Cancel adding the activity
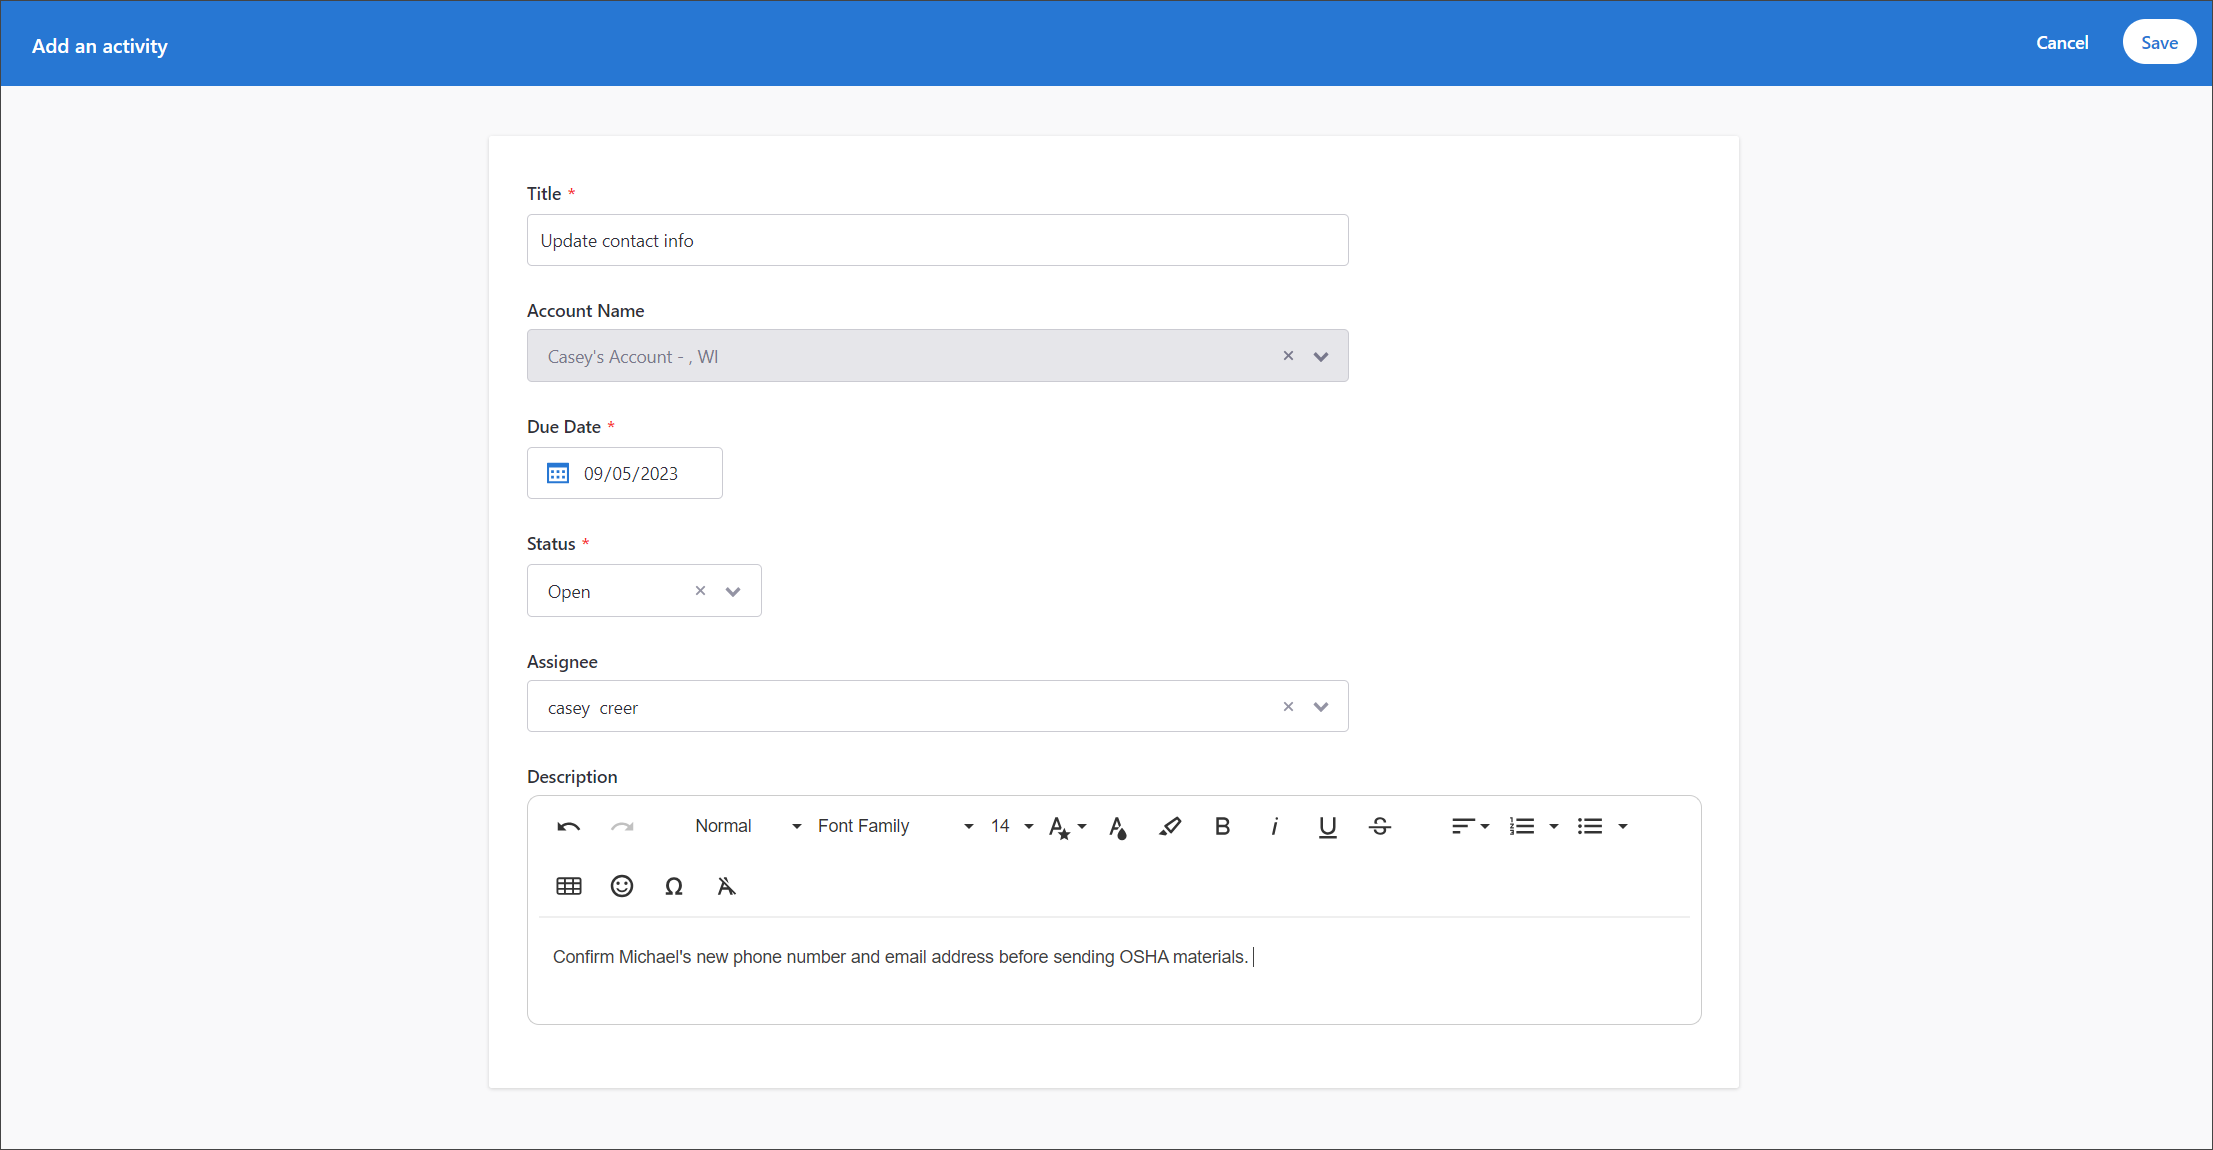The width and height of the screenshot is (2213, 1150). [2062, 42]
